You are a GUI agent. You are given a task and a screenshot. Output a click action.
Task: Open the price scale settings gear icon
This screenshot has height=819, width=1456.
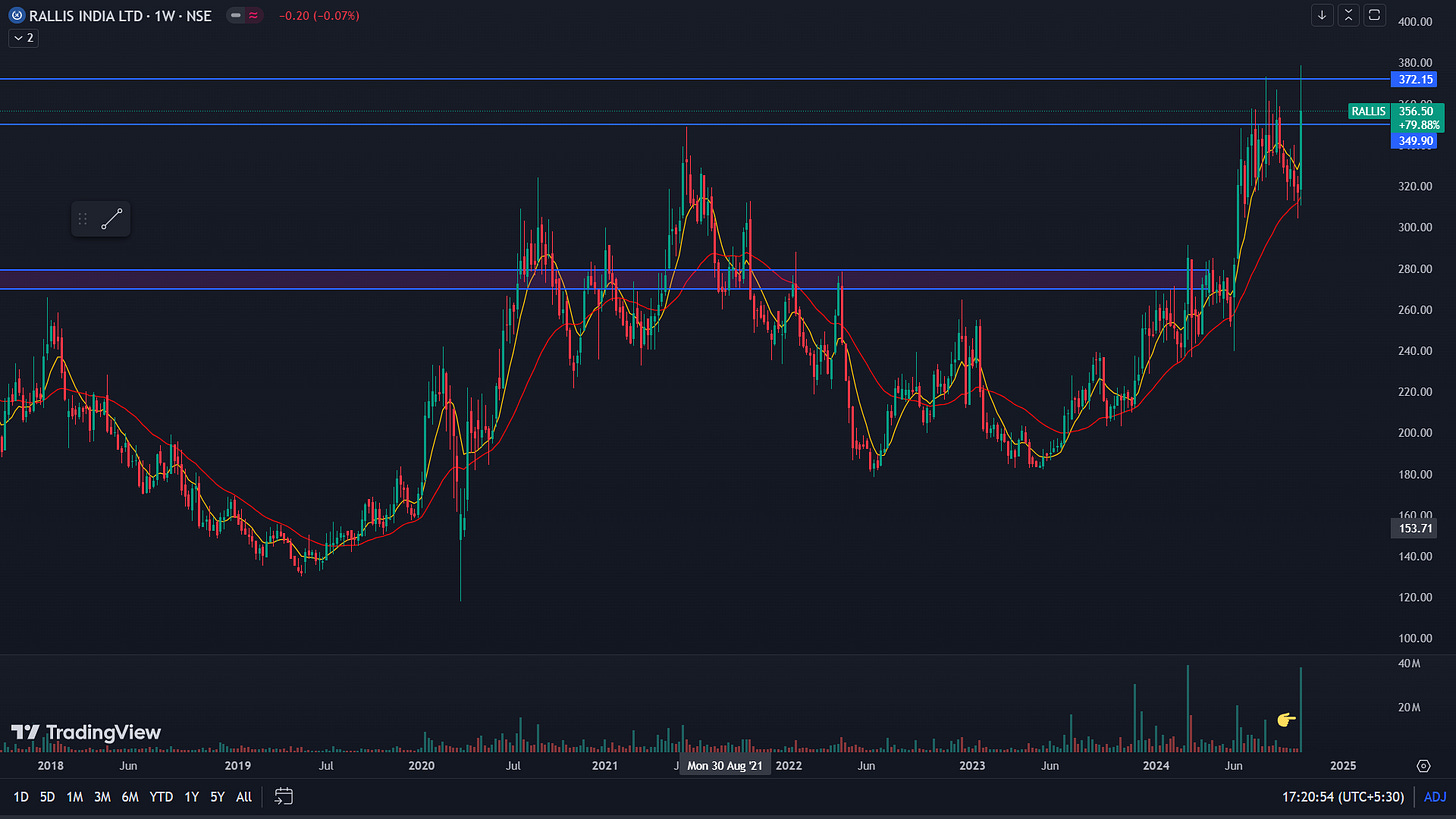(1424, 766)
